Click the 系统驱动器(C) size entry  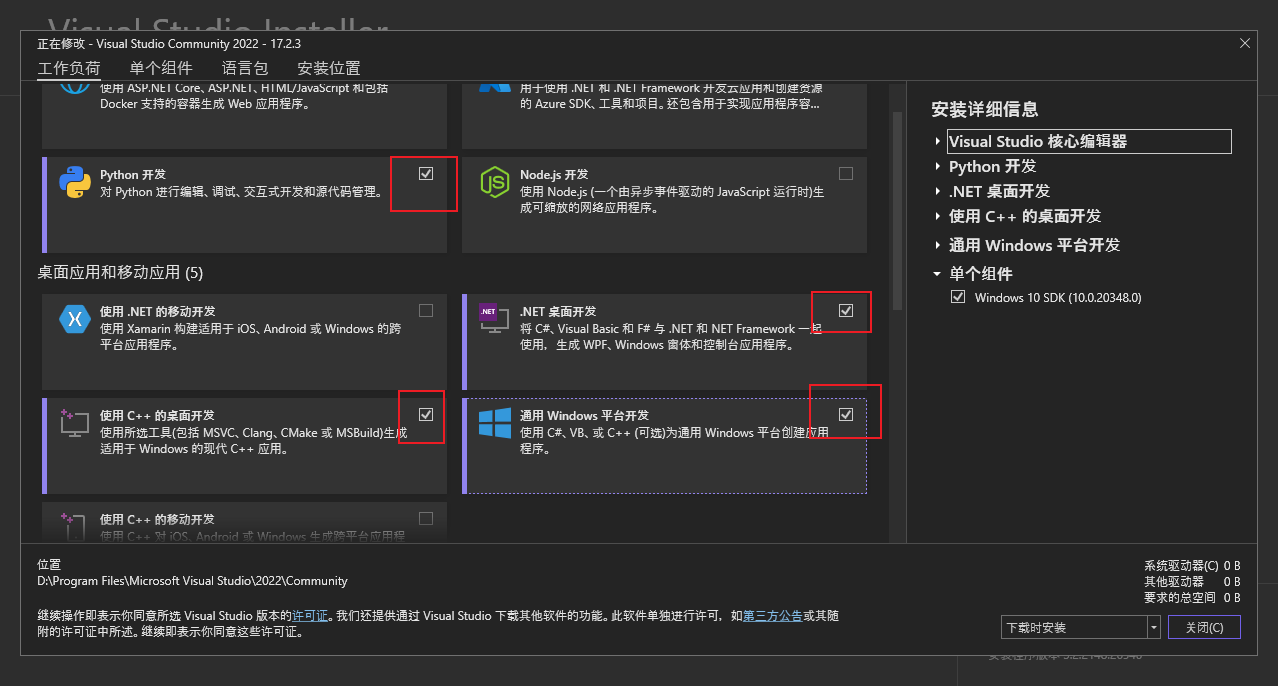point(1192,566)
